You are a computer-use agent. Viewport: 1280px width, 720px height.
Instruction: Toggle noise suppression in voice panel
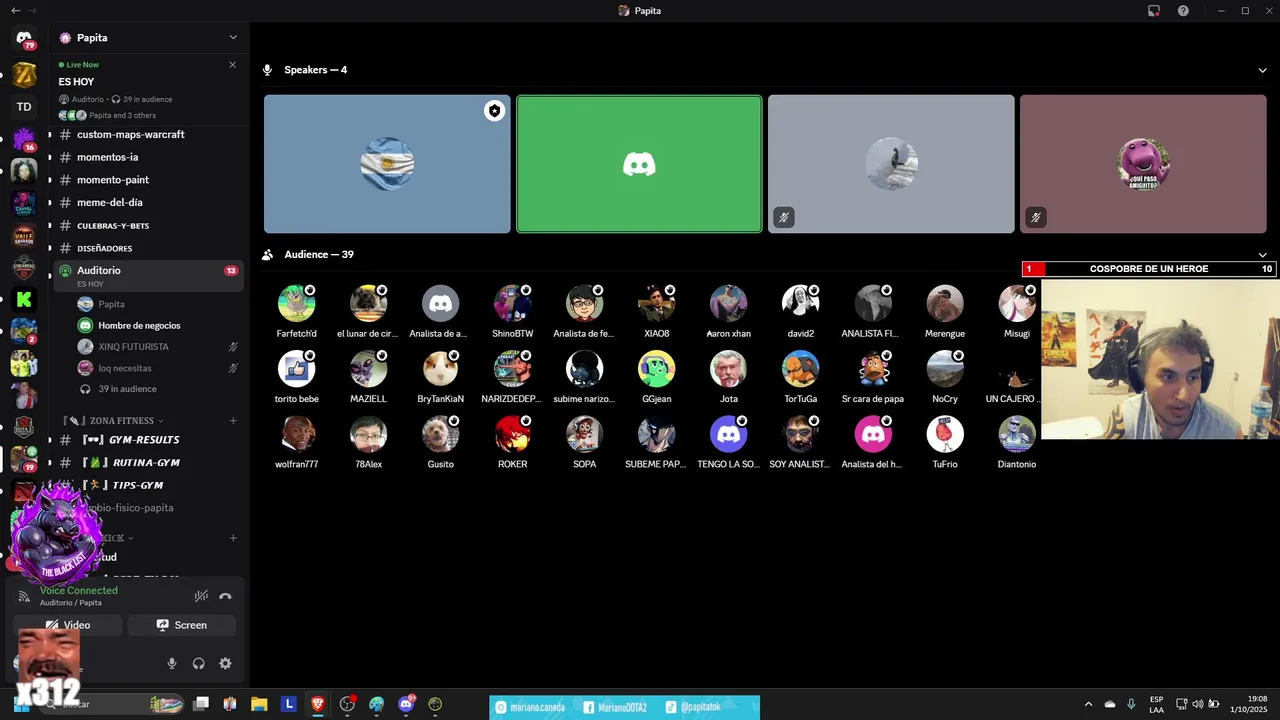(x=201, y=596)
